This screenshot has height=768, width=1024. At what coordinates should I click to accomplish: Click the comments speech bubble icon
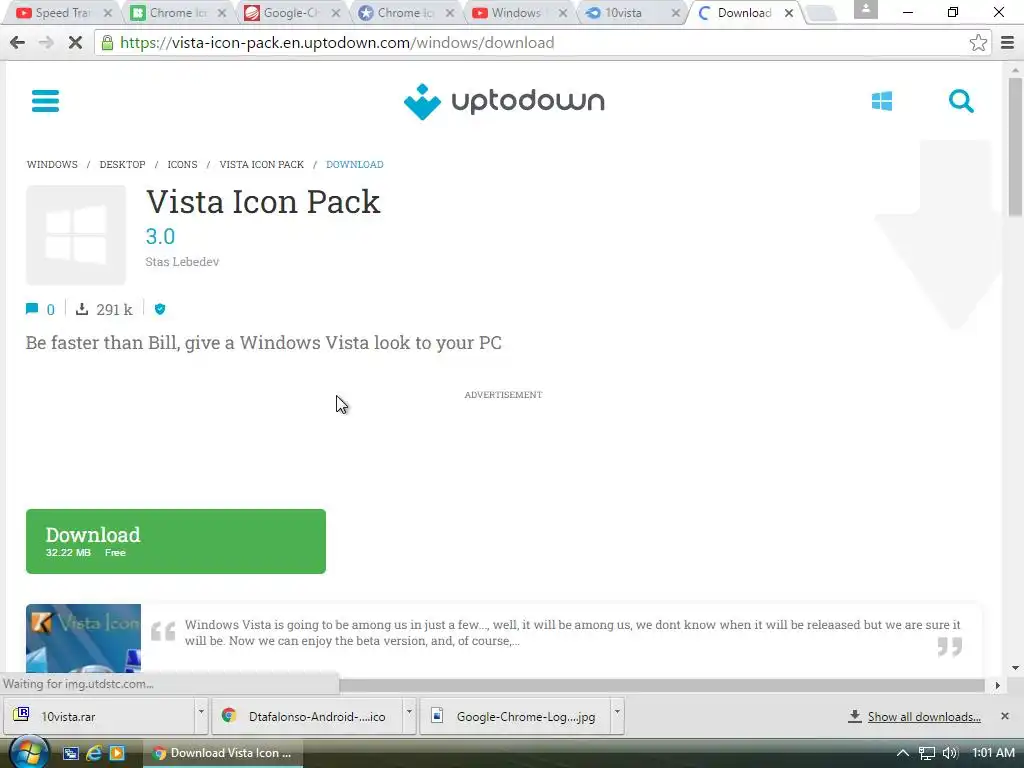31,309
